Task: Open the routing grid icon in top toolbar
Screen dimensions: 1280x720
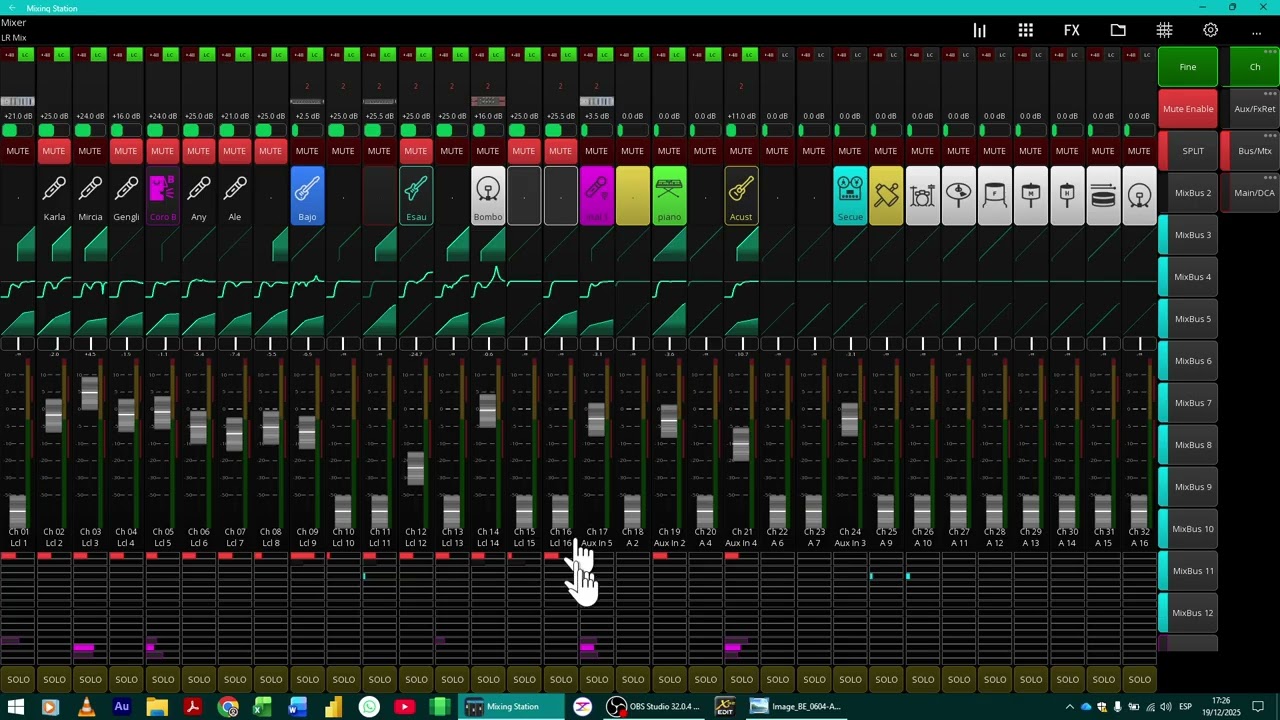Action: click(x=1164, y=30)
